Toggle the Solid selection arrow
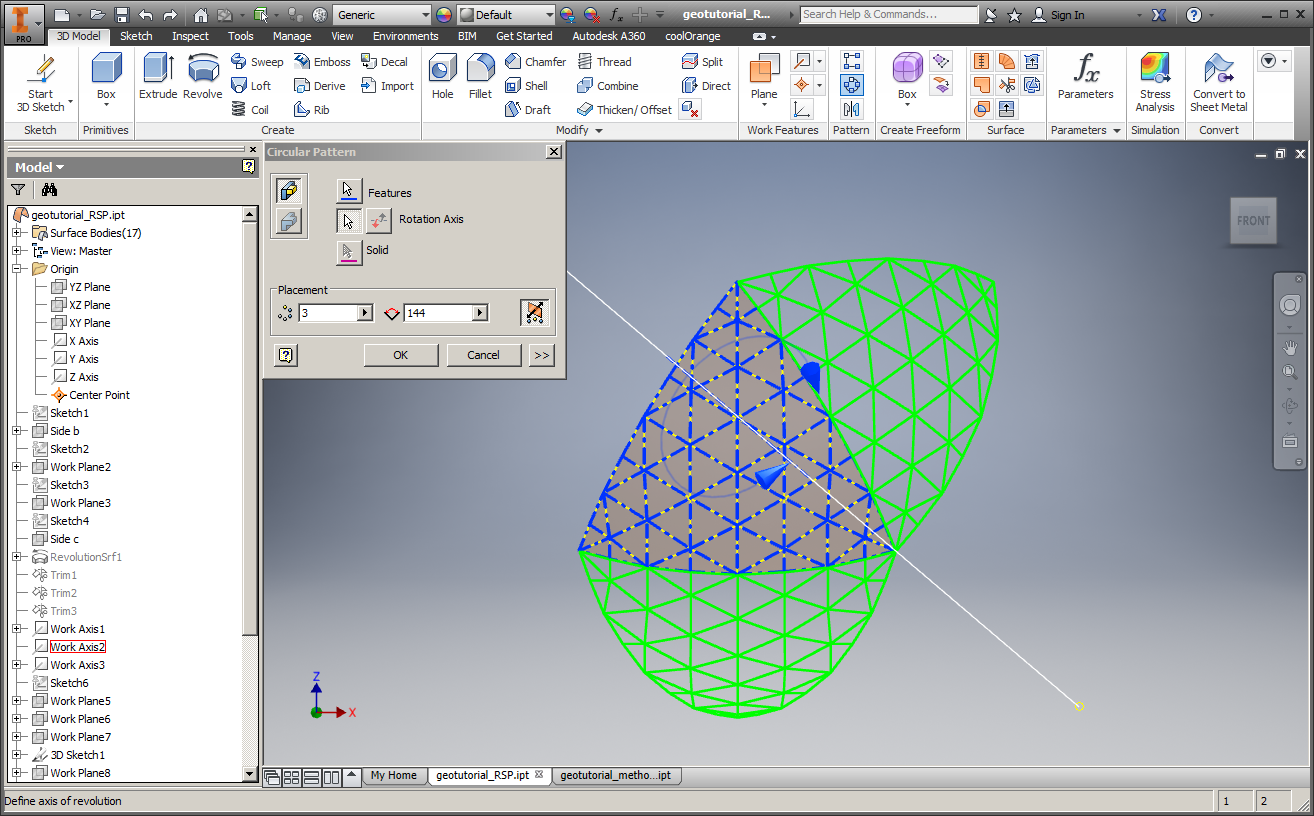Screen dimensions: 1314x816 [348, 251]
